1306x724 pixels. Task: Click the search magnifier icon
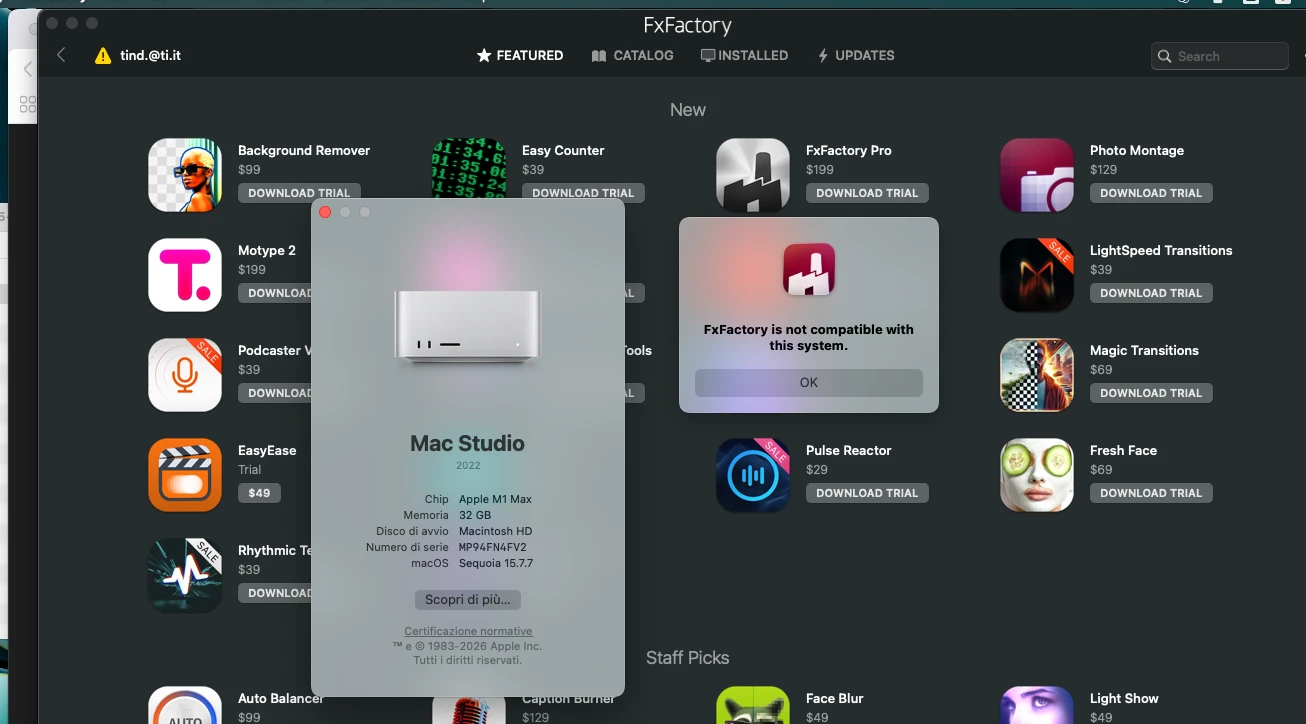[x=1164, y=57]
